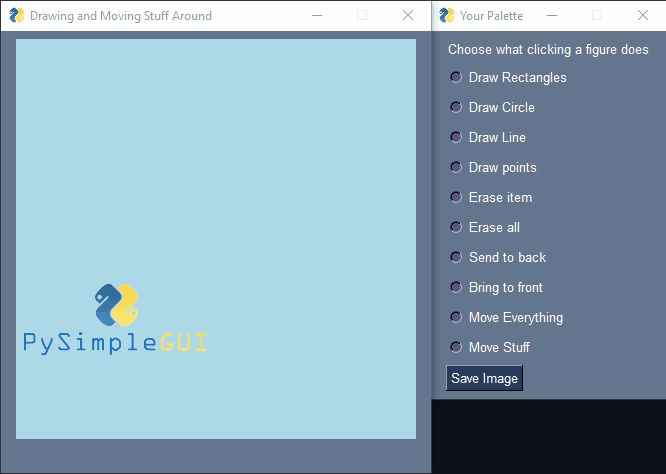Screen dimensions: 666x474
Task: Click the Your Palette window's Python icon
Action: (x=446, y=16)
